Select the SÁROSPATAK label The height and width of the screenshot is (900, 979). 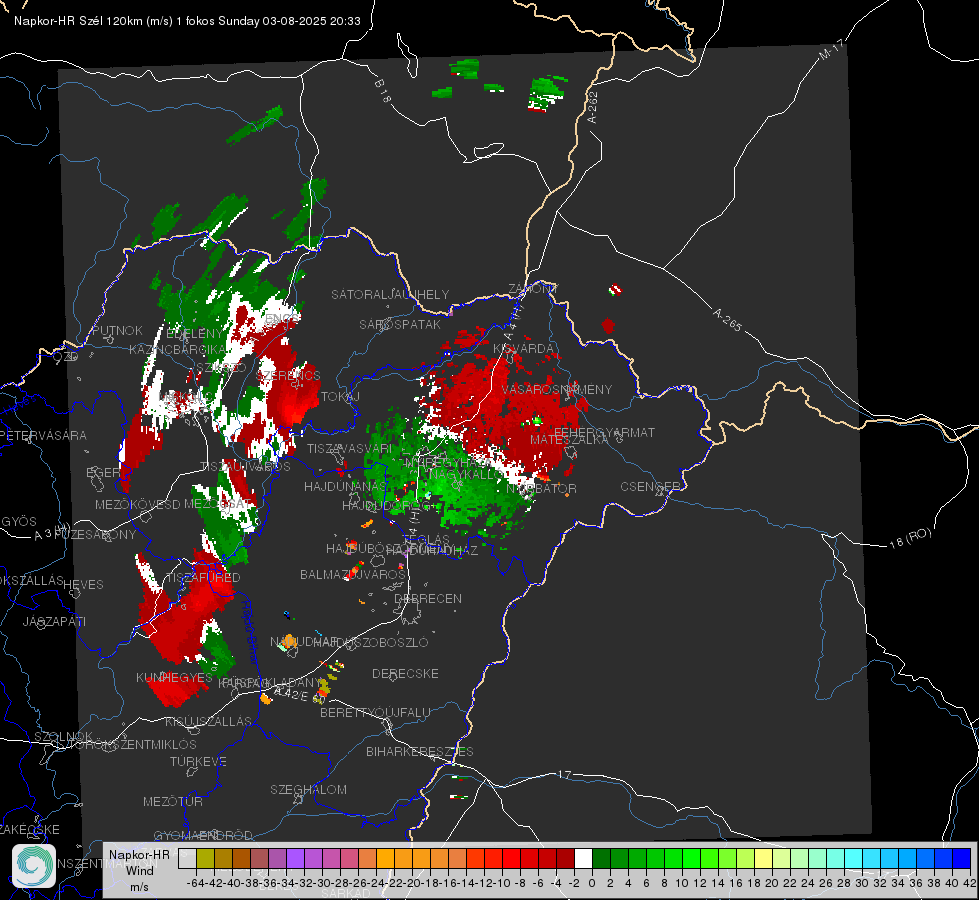(x=400, y=324)
